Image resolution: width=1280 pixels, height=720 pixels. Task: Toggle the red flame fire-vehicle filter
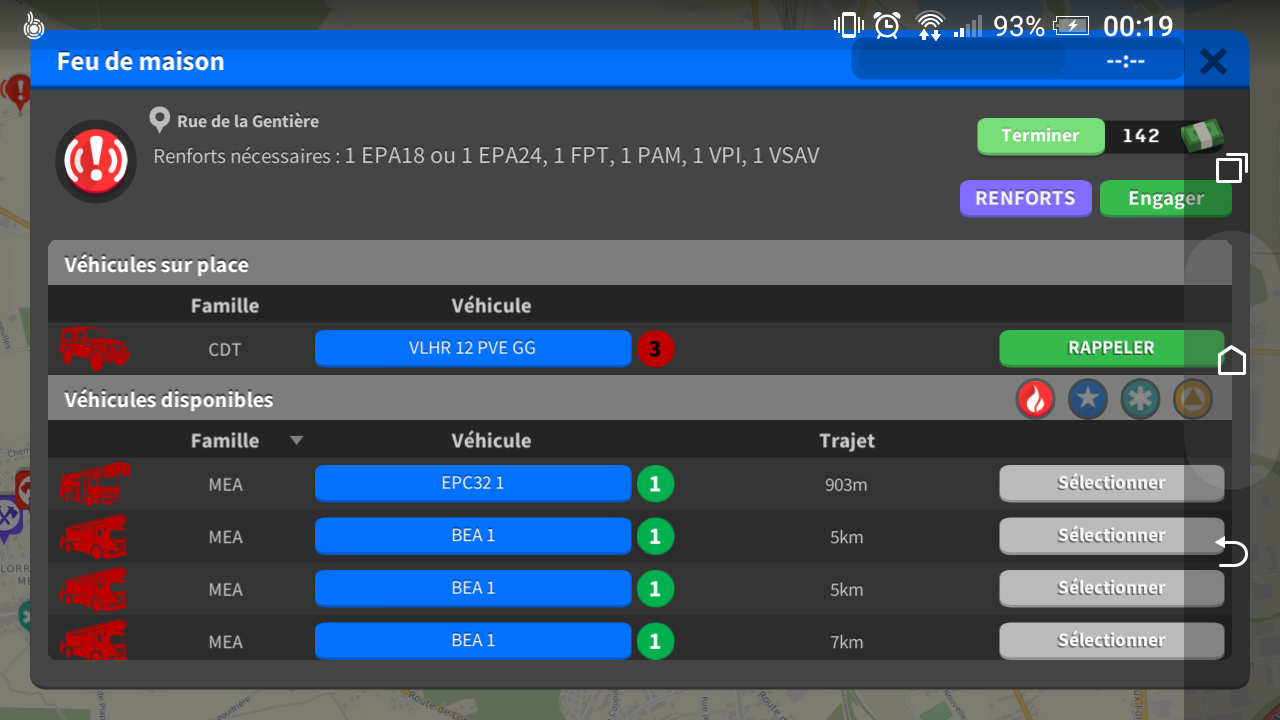(1035, 400)
